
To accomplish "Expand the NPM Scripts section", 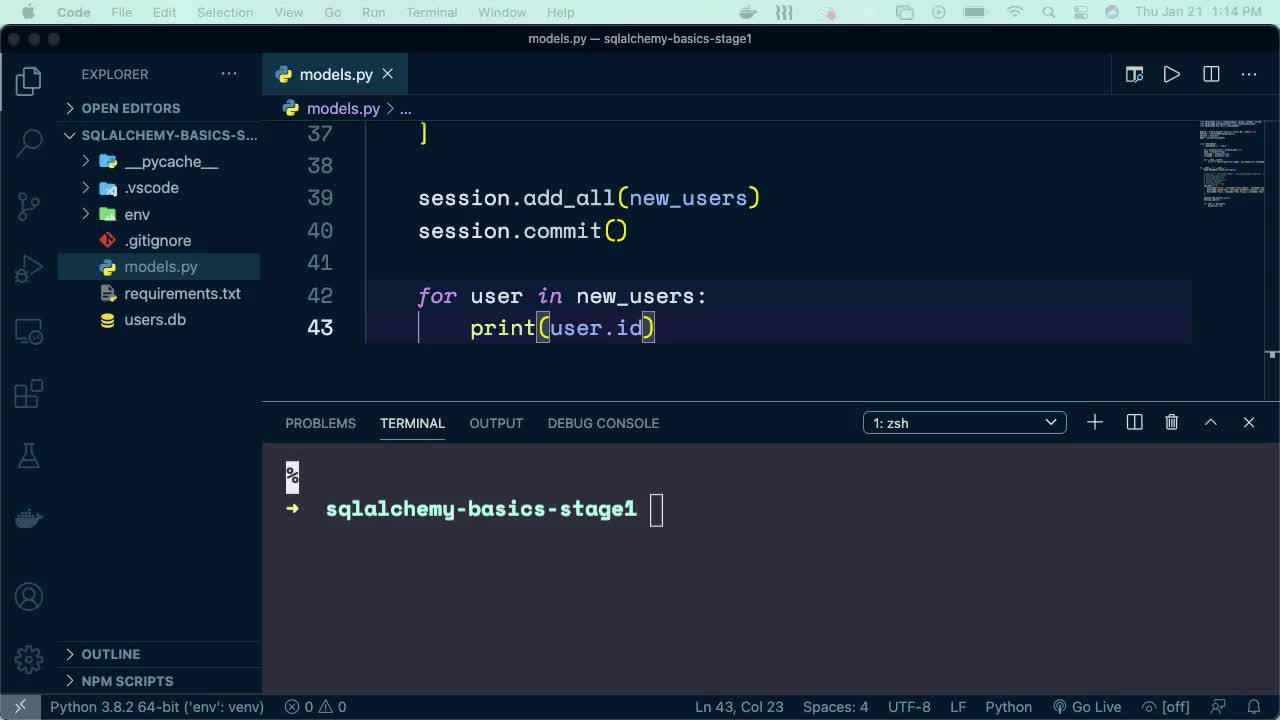I will click(160, 681).
